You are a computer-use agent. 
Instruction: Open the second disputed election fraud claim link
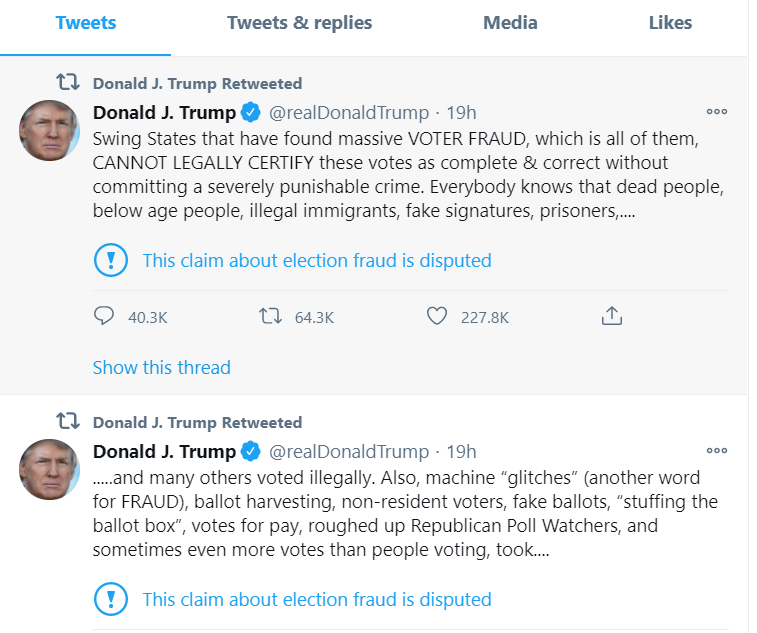pyautogui.click(x=317, y=600)
